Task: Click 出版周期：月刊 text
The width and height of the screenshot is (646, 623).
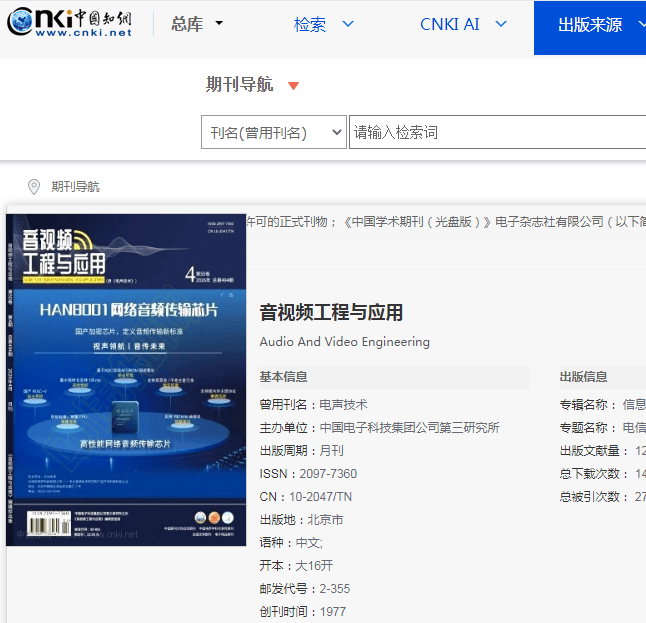Action: coord(301,450)
